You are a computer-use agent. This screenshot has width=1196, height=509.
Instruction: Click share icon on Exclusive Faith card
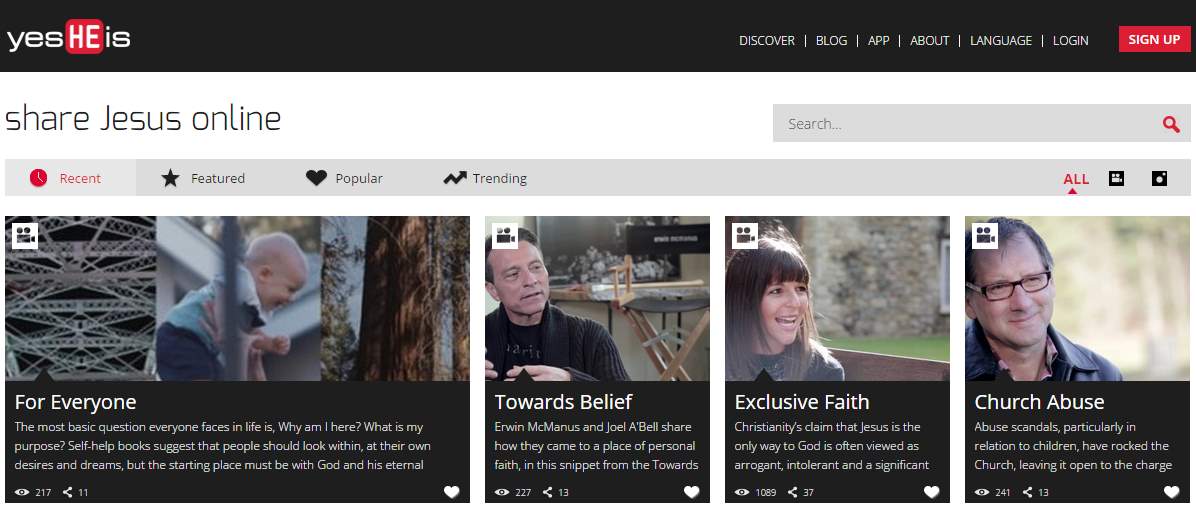pyautogui.click(x=793, y=492)
